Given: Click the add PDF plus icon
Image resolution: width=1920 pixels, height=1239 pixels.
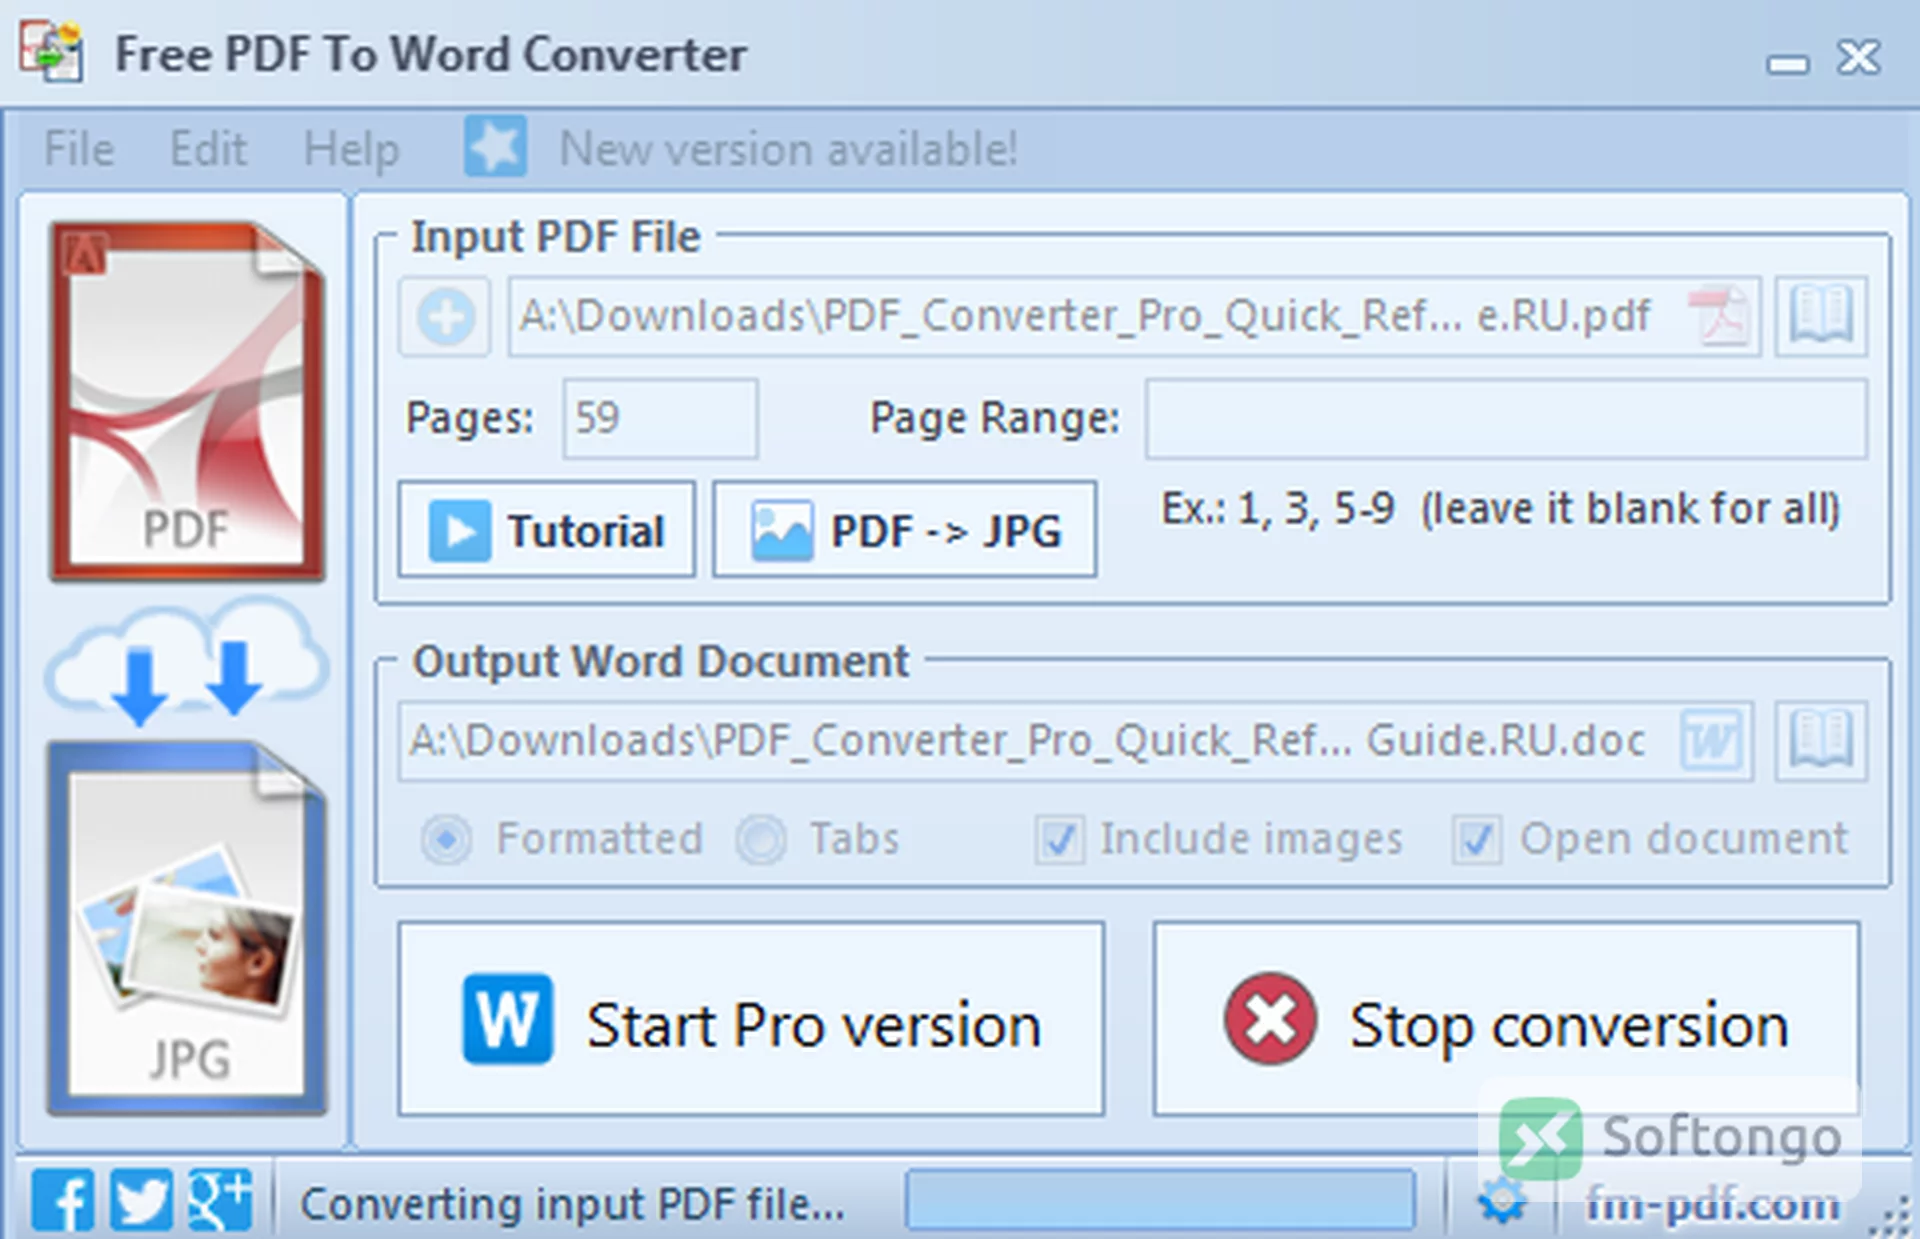Looking at the screenshot, I should click(x=445, y=317).
